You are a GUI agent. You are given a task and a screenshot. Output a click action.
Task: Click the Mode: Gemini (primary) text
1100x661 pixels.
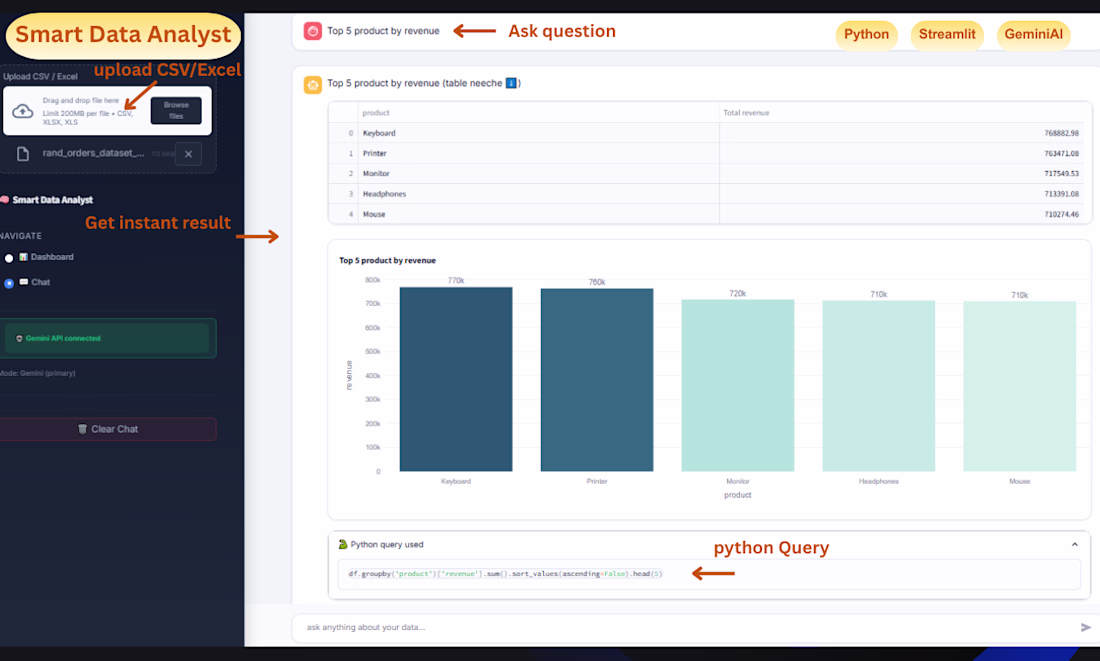coord(38,373)
